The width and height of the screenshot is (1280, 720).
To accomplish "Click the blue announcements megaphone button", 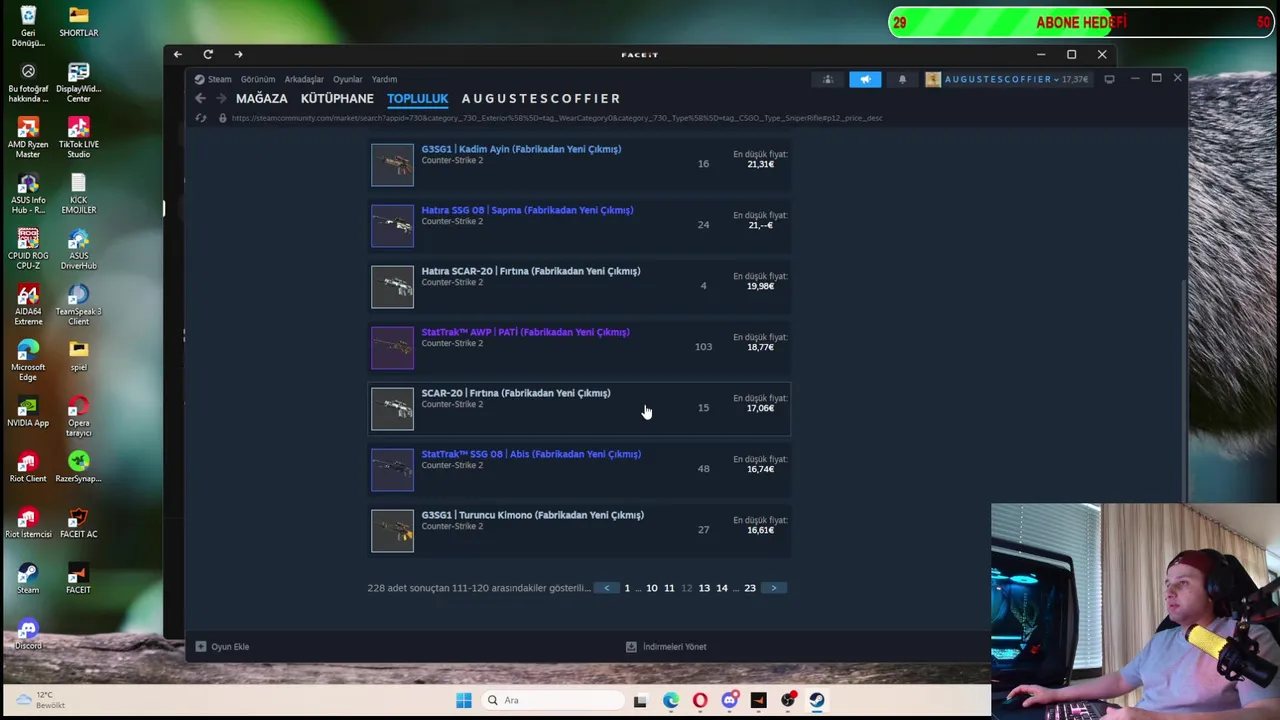I will 865,79.
